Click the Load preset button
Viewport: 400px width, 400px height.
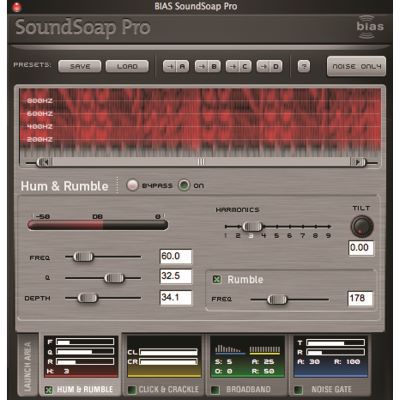point(127,66)
